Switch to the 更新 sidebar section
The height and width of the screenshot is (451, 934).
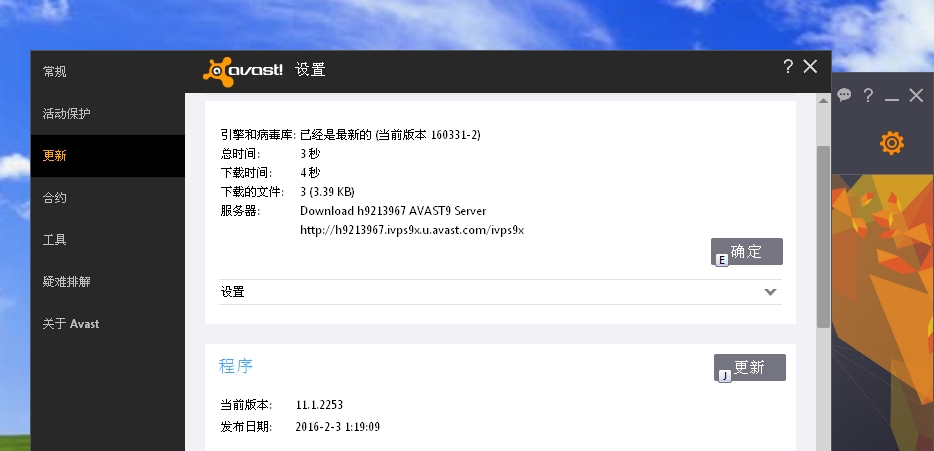[x=55, y=156]
